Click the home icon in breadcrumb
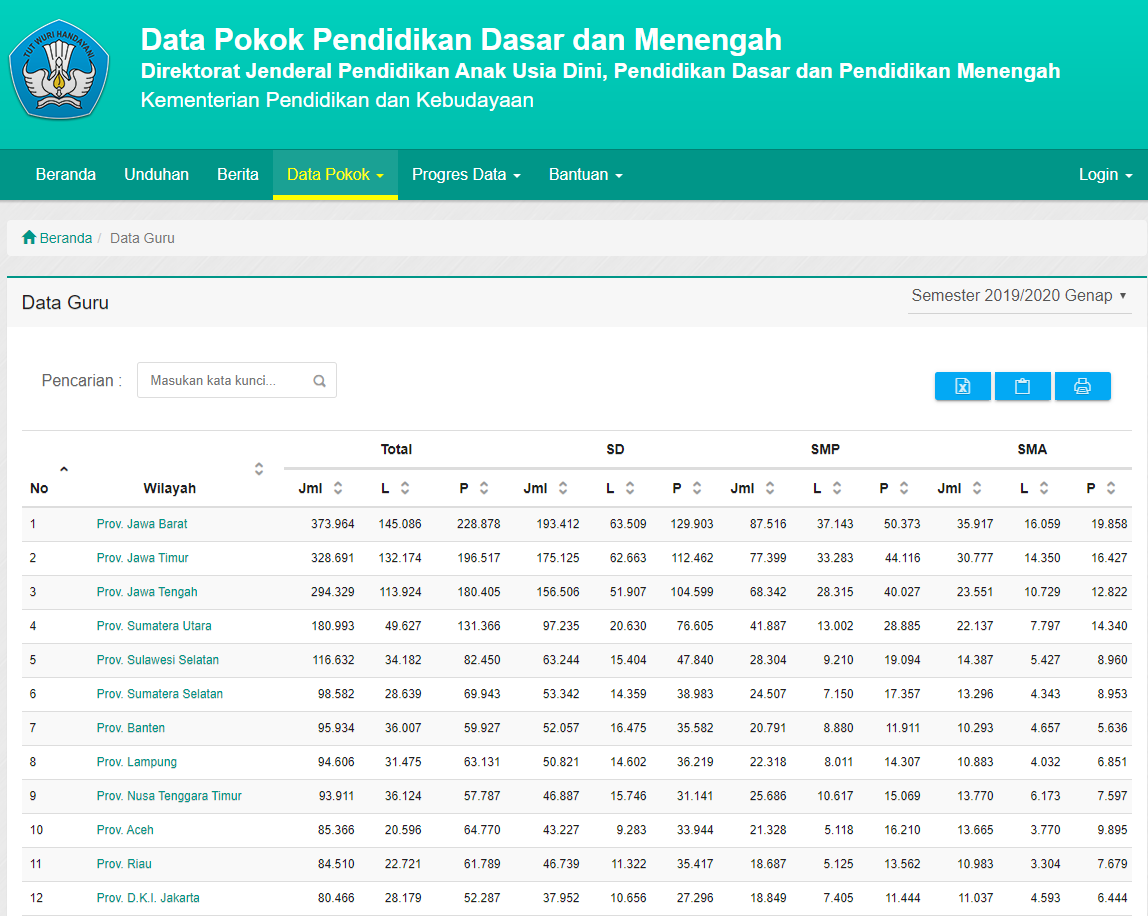 29,238
